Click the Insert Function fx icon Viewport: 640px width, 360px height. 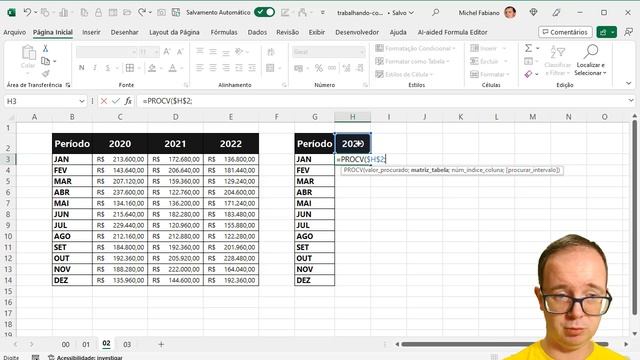click(x=128, y=101)
